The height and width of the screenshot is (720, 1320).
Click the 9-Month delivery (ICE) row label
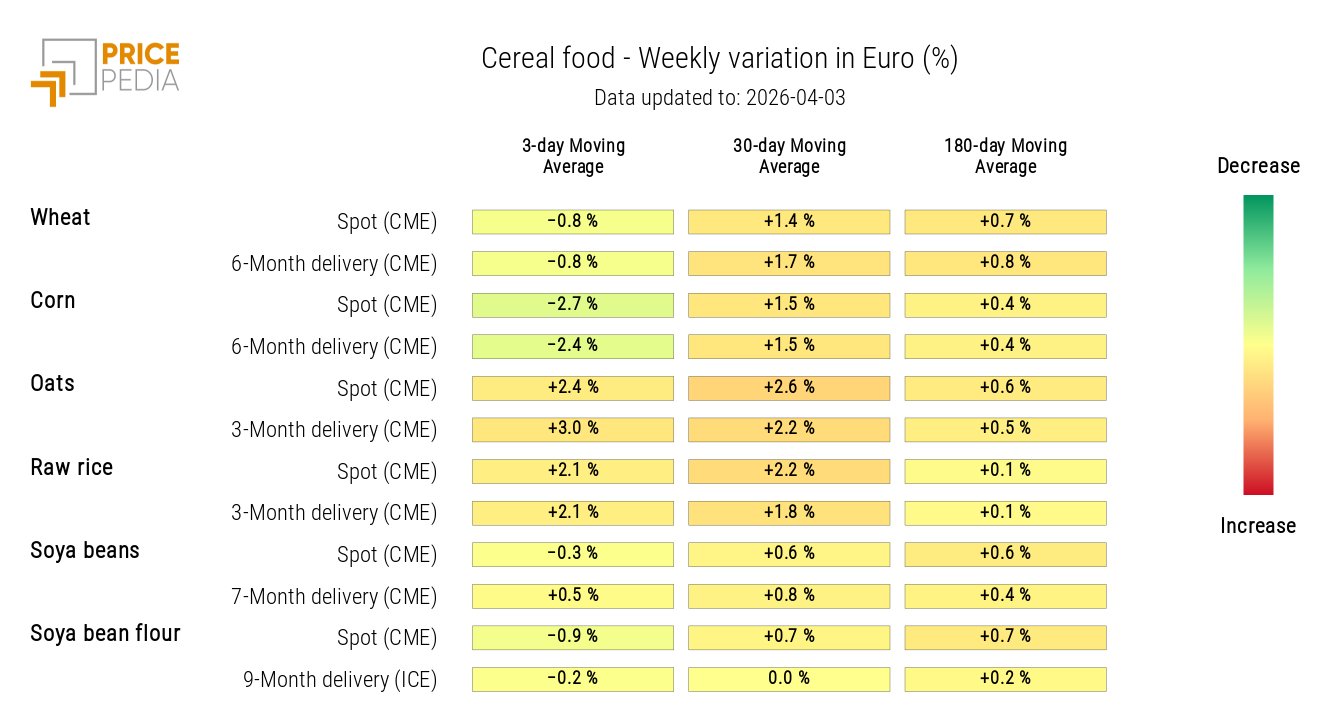pyautogui.click(x=340, y=680)
